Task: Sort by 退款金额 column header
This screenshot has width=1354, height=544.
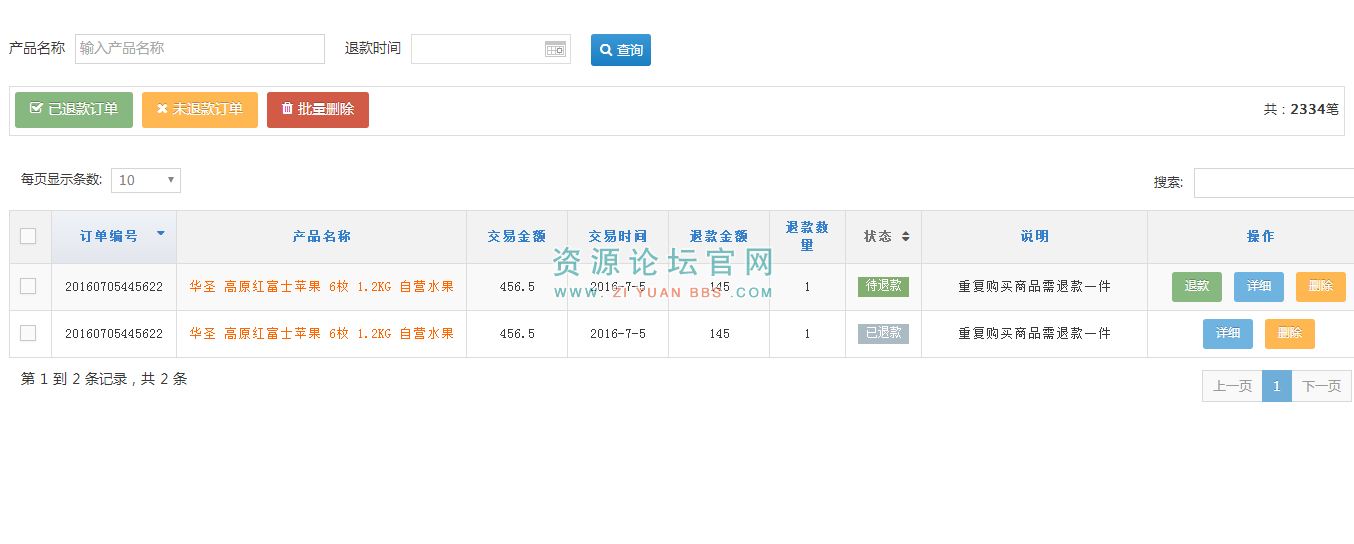Action: pos(719,237)
